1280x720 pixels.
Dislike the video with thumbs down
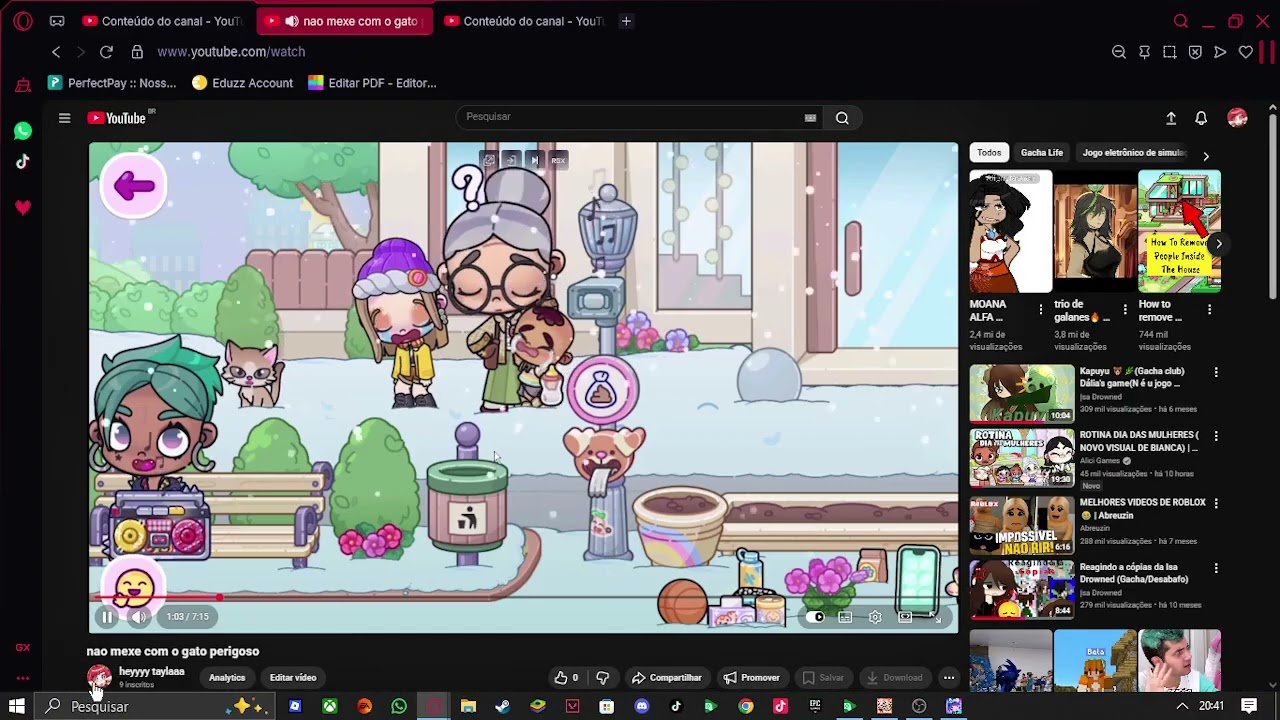[x=602, y=678]
